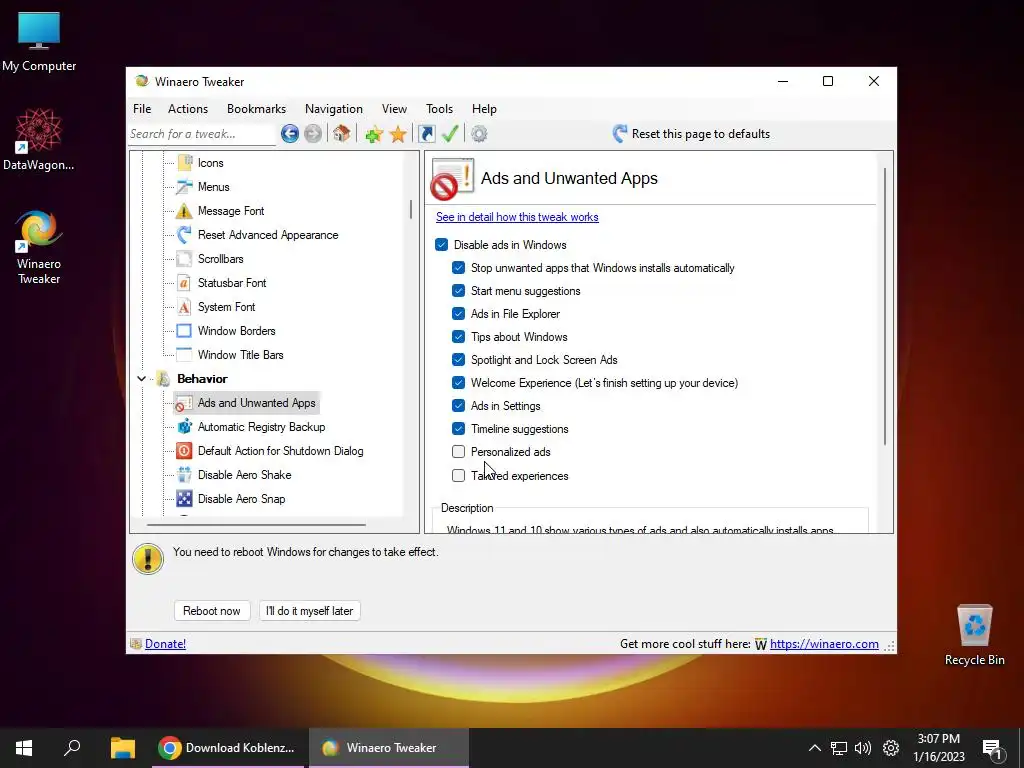
Task: Select Disable Aero Shake icon
Action: coord(185,475)
